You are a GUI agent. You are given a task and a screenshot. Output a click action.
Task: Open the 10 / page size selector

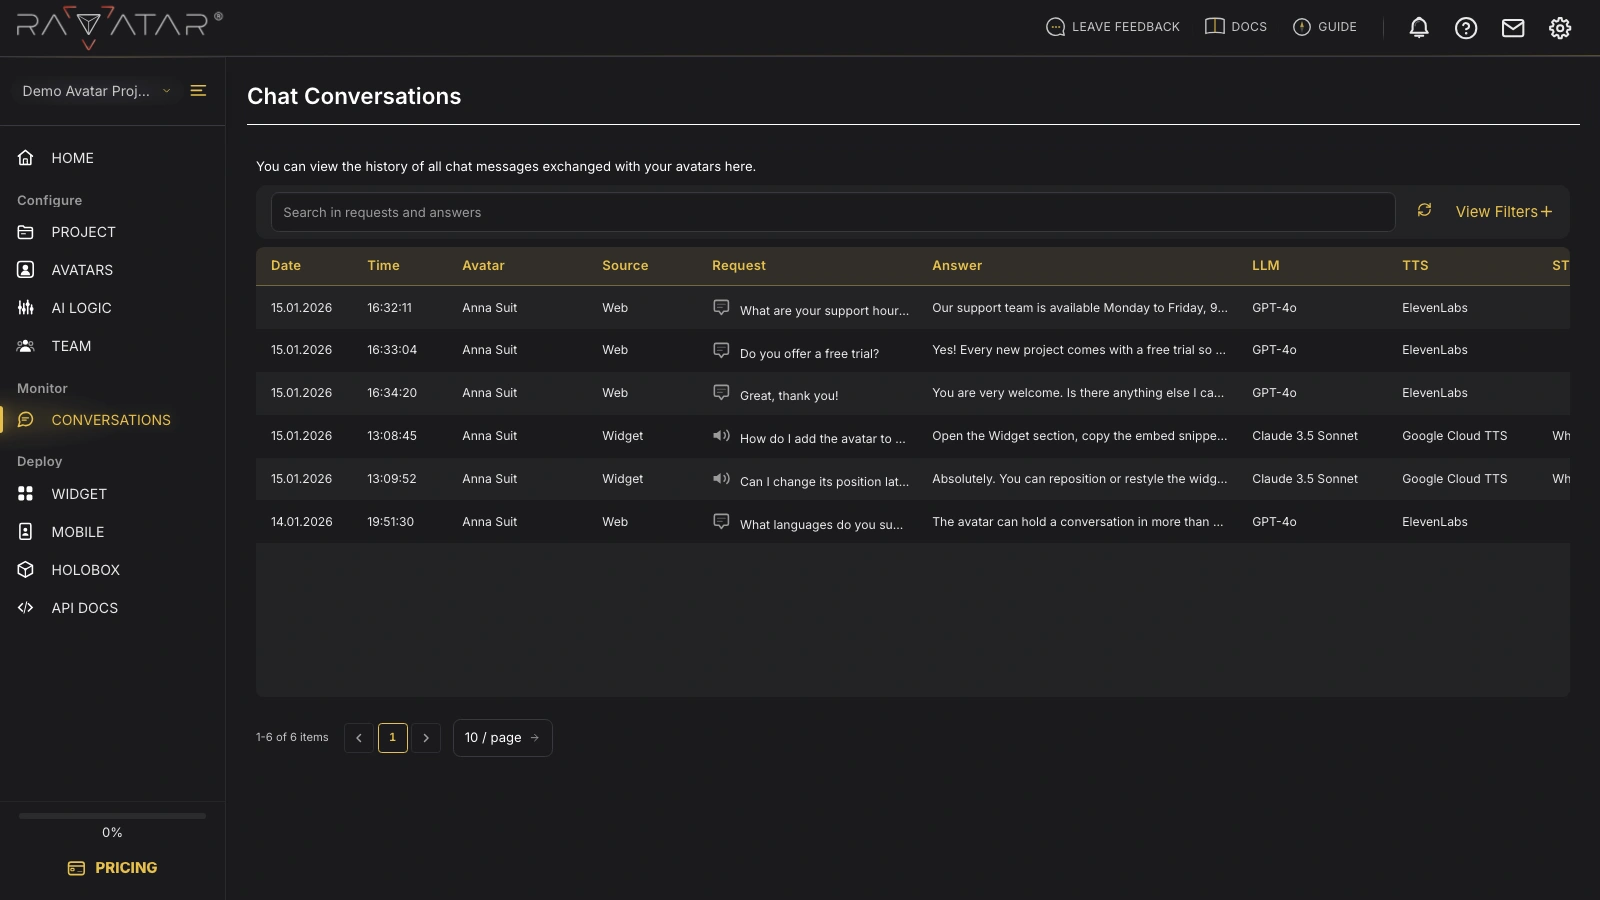[502, 738]
